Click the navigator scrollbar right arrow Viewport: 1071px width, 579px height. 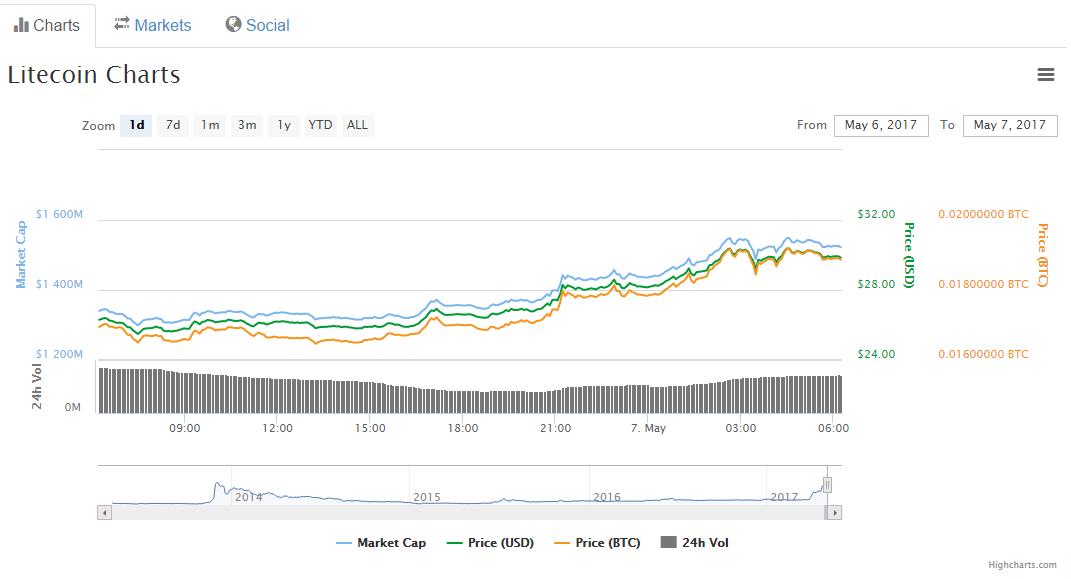(835, 512)
